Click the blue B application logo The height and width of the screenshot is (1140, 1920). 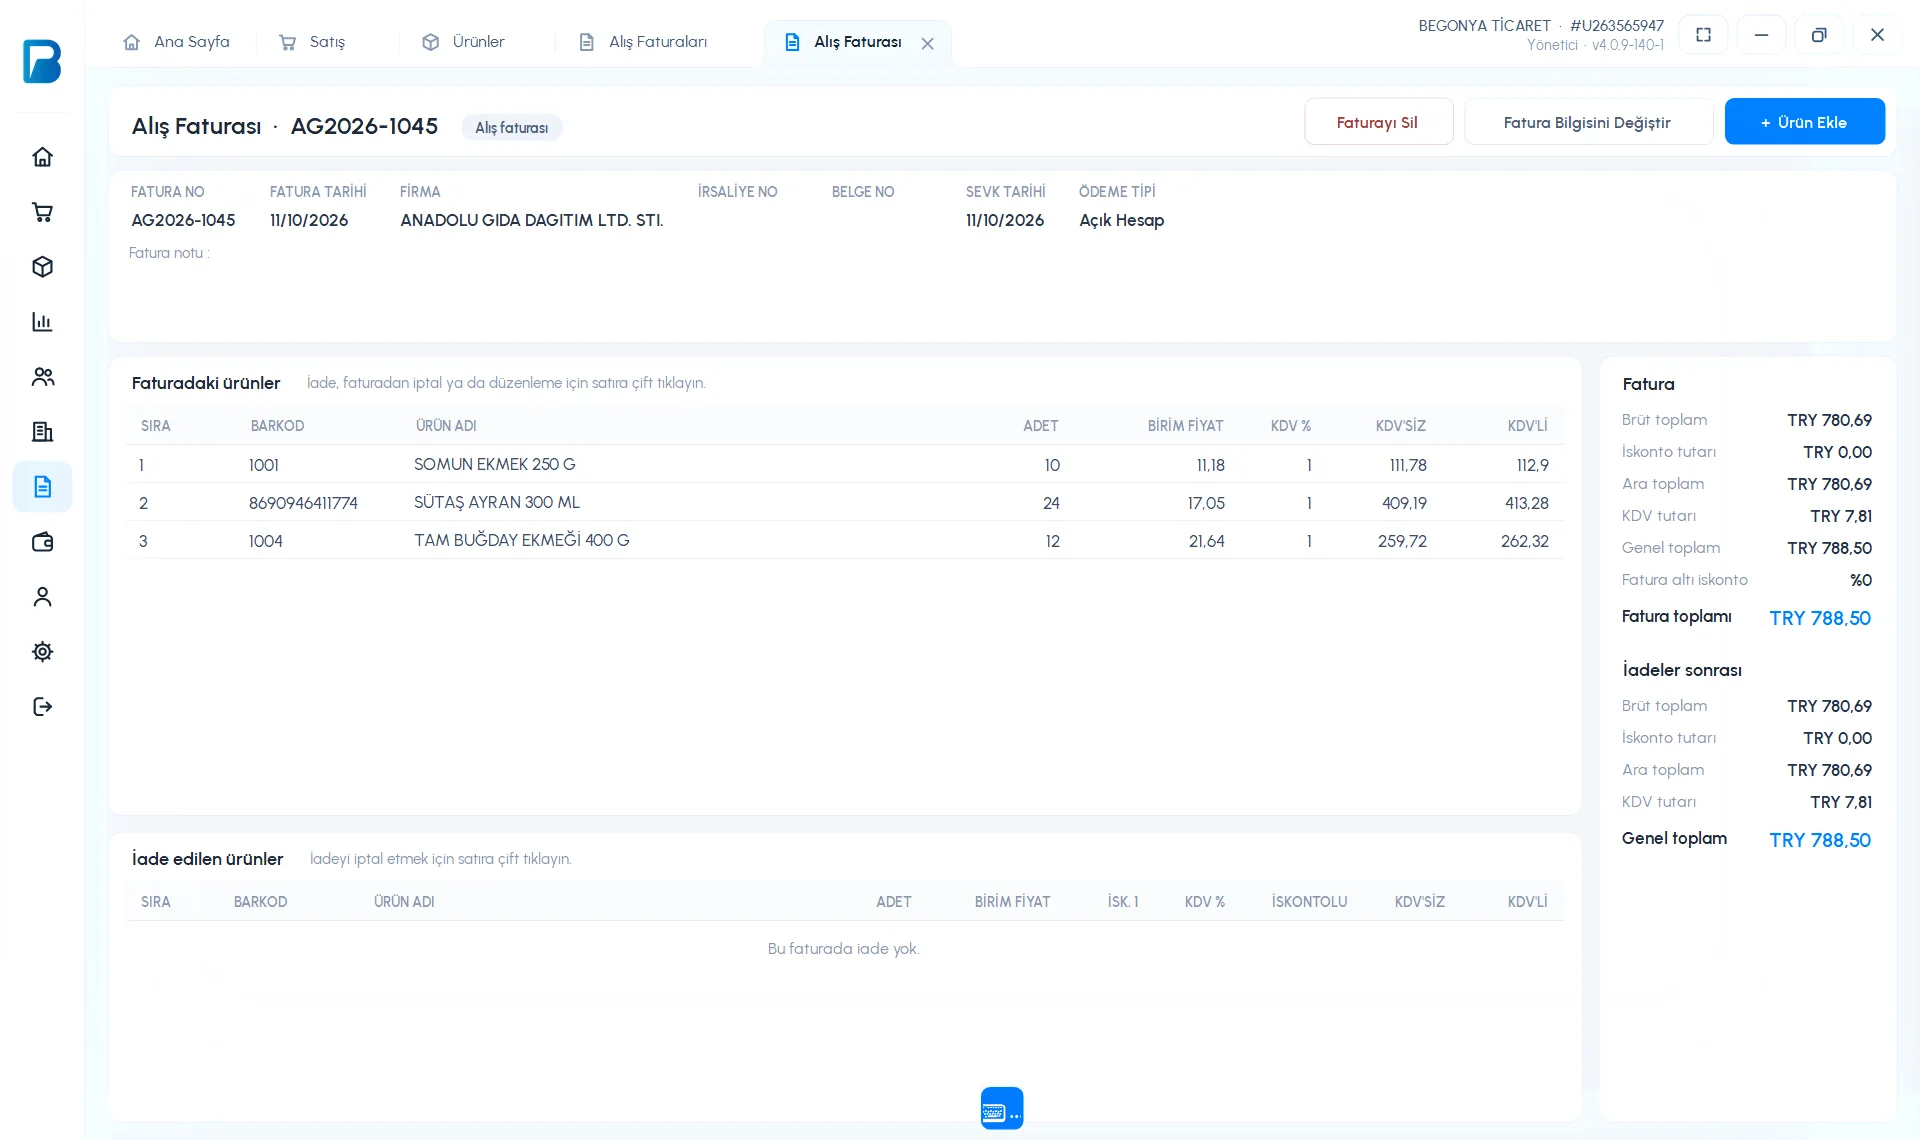pos(42,61)
